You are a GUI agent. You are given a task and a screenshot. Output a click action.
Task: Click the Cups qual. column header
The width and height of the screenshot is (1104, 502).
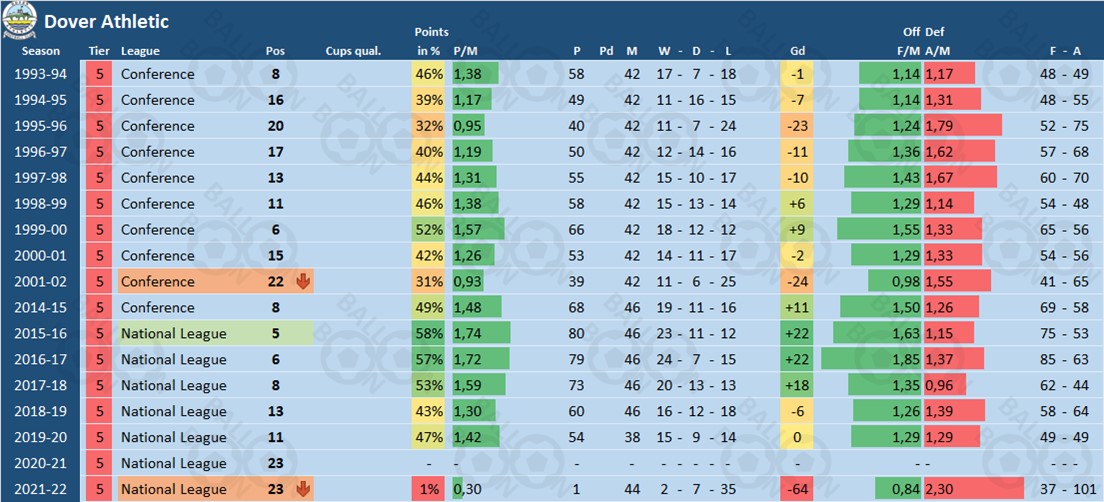pos(353,51)
